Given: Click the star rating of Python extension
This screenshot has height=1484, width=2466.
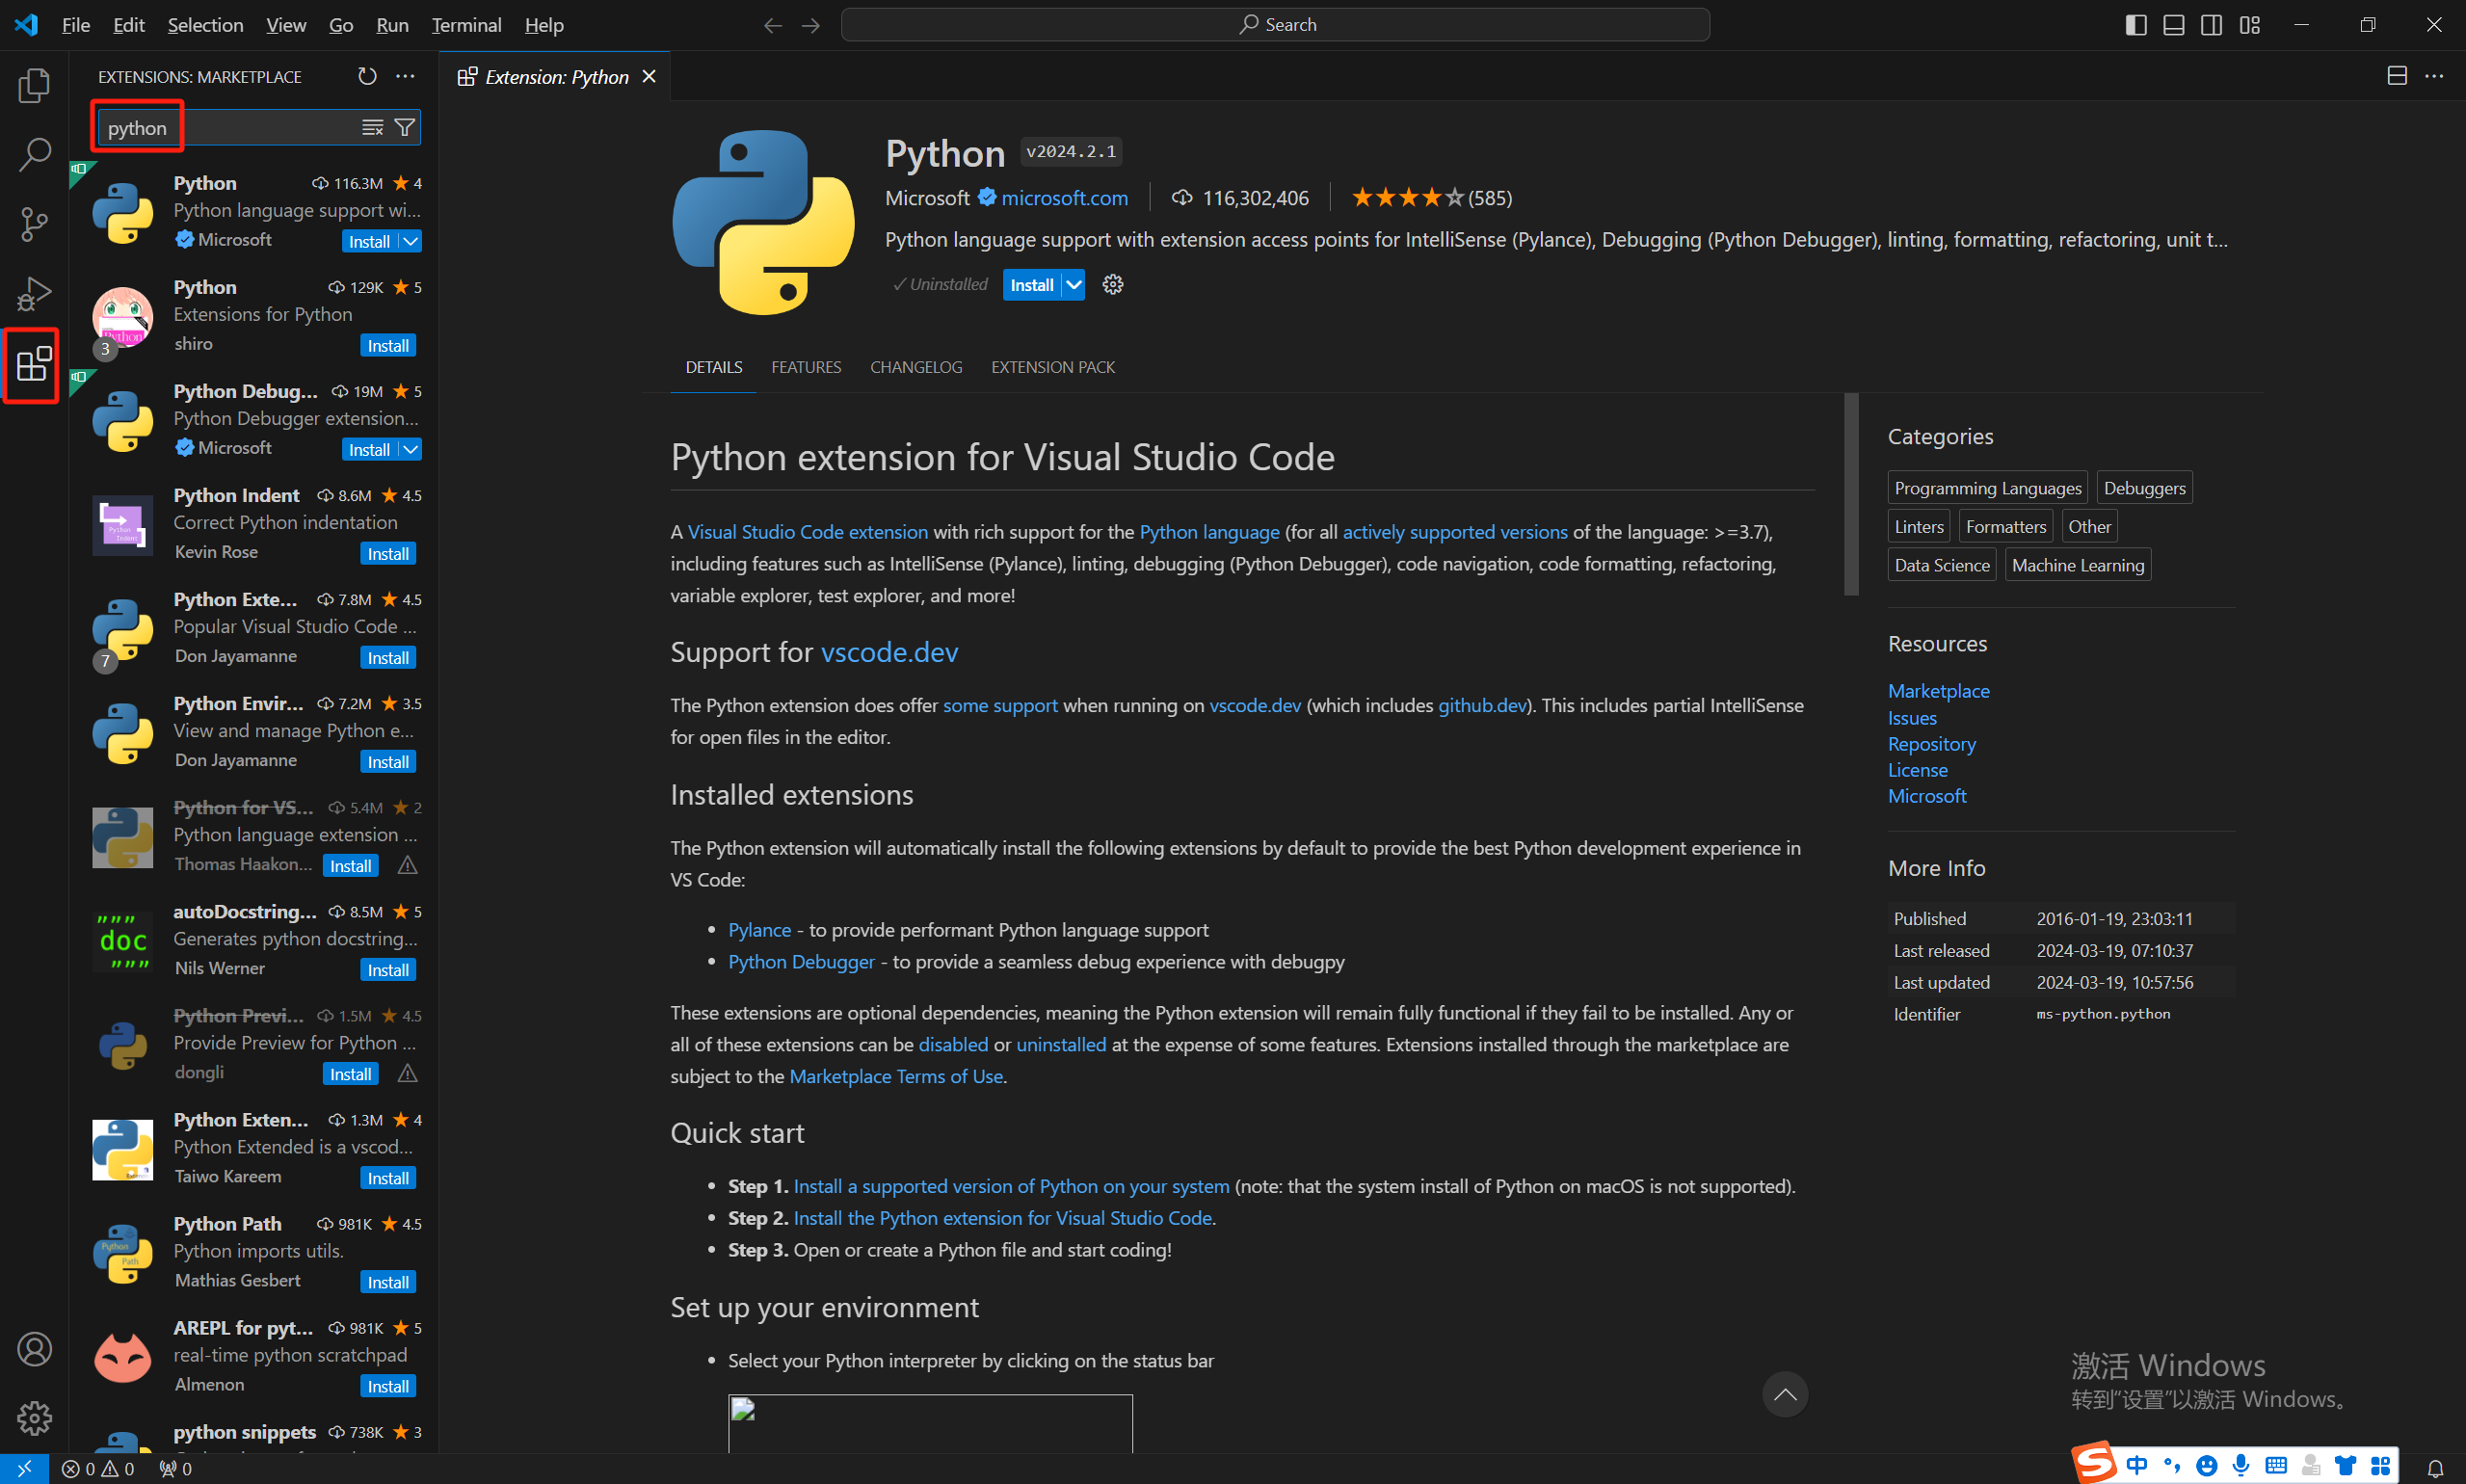Looking at the screenshot, I should pos(1430,198).
